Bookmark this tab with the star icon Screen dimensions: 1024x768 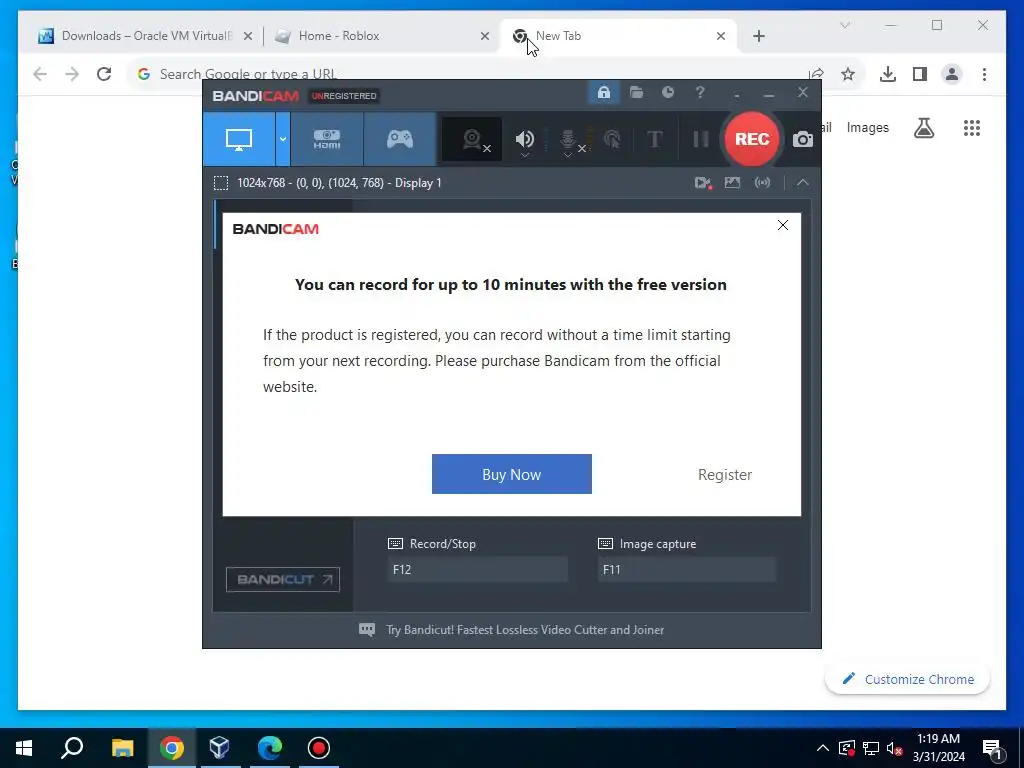(x=848, y=74)
